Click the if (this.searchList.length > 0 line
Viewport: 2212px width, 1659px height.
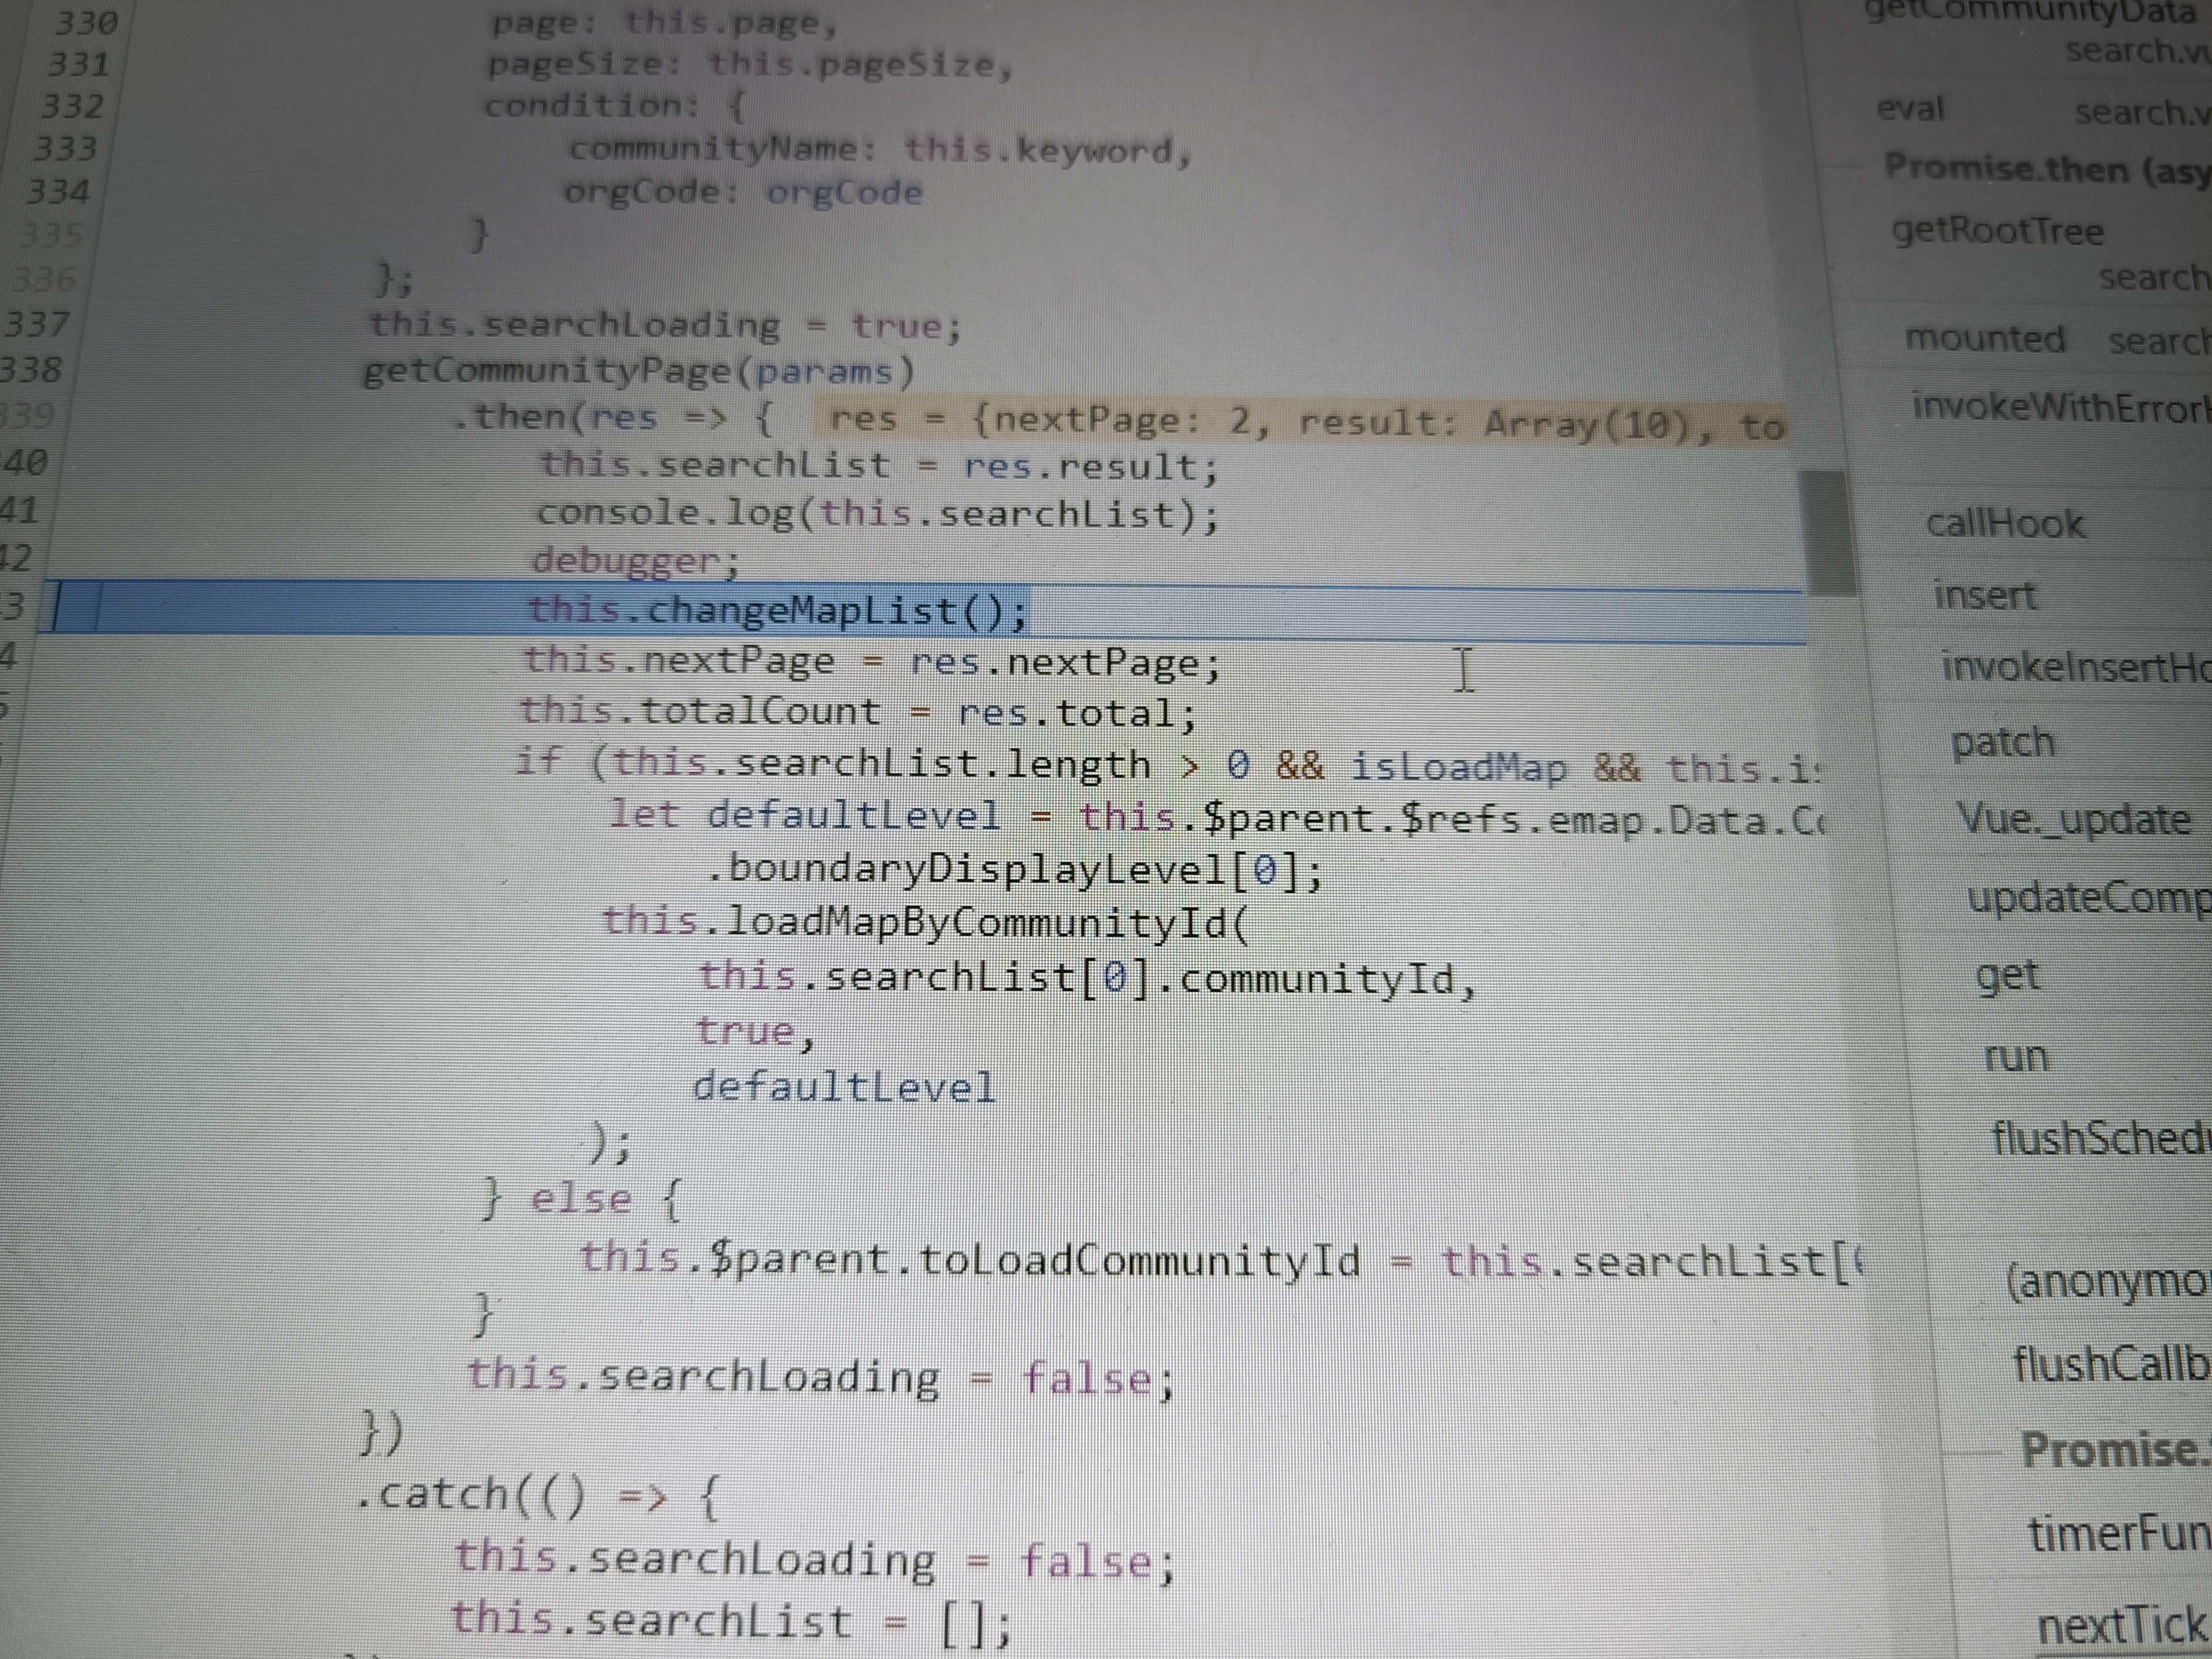(1168, 765)
